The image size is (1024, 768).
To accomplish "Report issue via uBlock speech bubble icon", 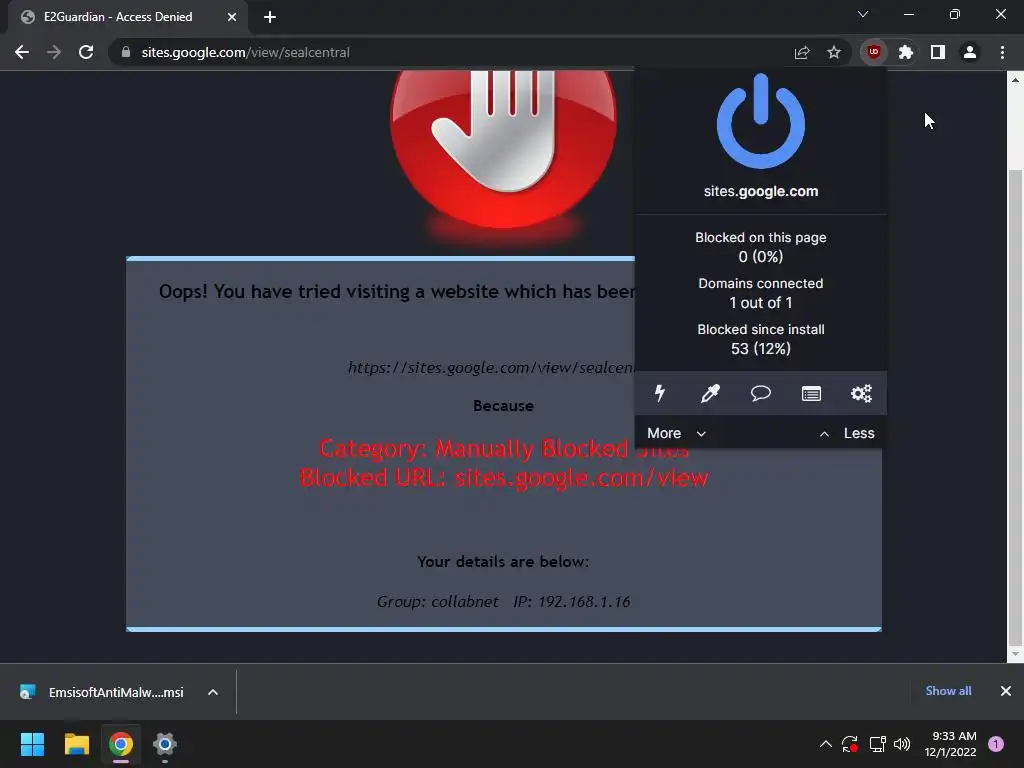I will pyautogui.click(x=760, y=393).
